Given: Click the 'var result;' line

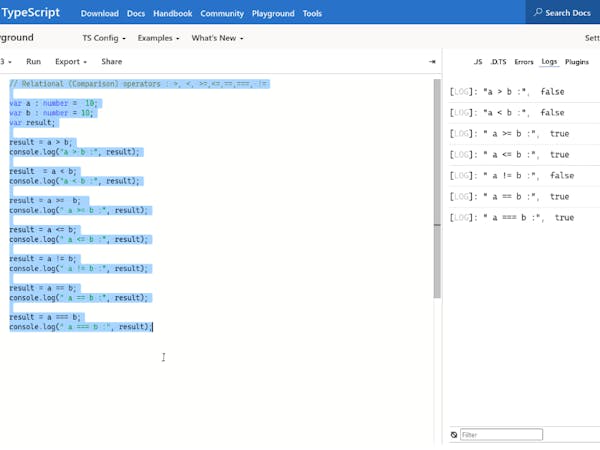Looking at the screenshot, I should [32, 123].
